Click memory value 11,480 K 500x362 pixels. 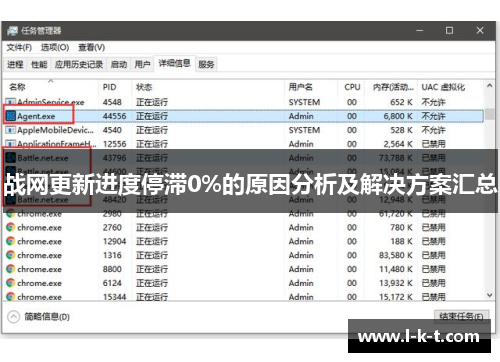396,269
